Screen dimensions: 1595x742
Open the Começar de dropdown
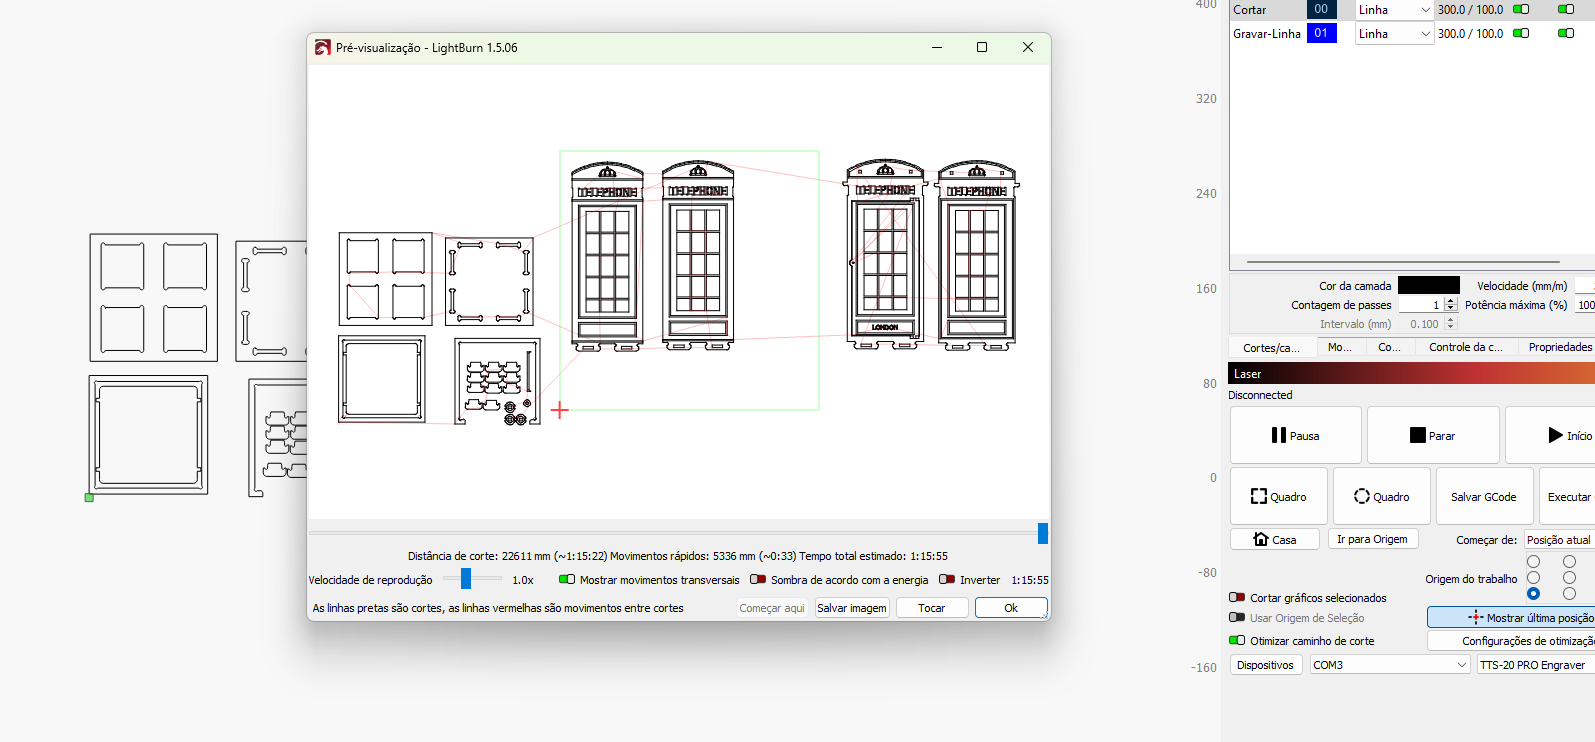click(1558, 540)
